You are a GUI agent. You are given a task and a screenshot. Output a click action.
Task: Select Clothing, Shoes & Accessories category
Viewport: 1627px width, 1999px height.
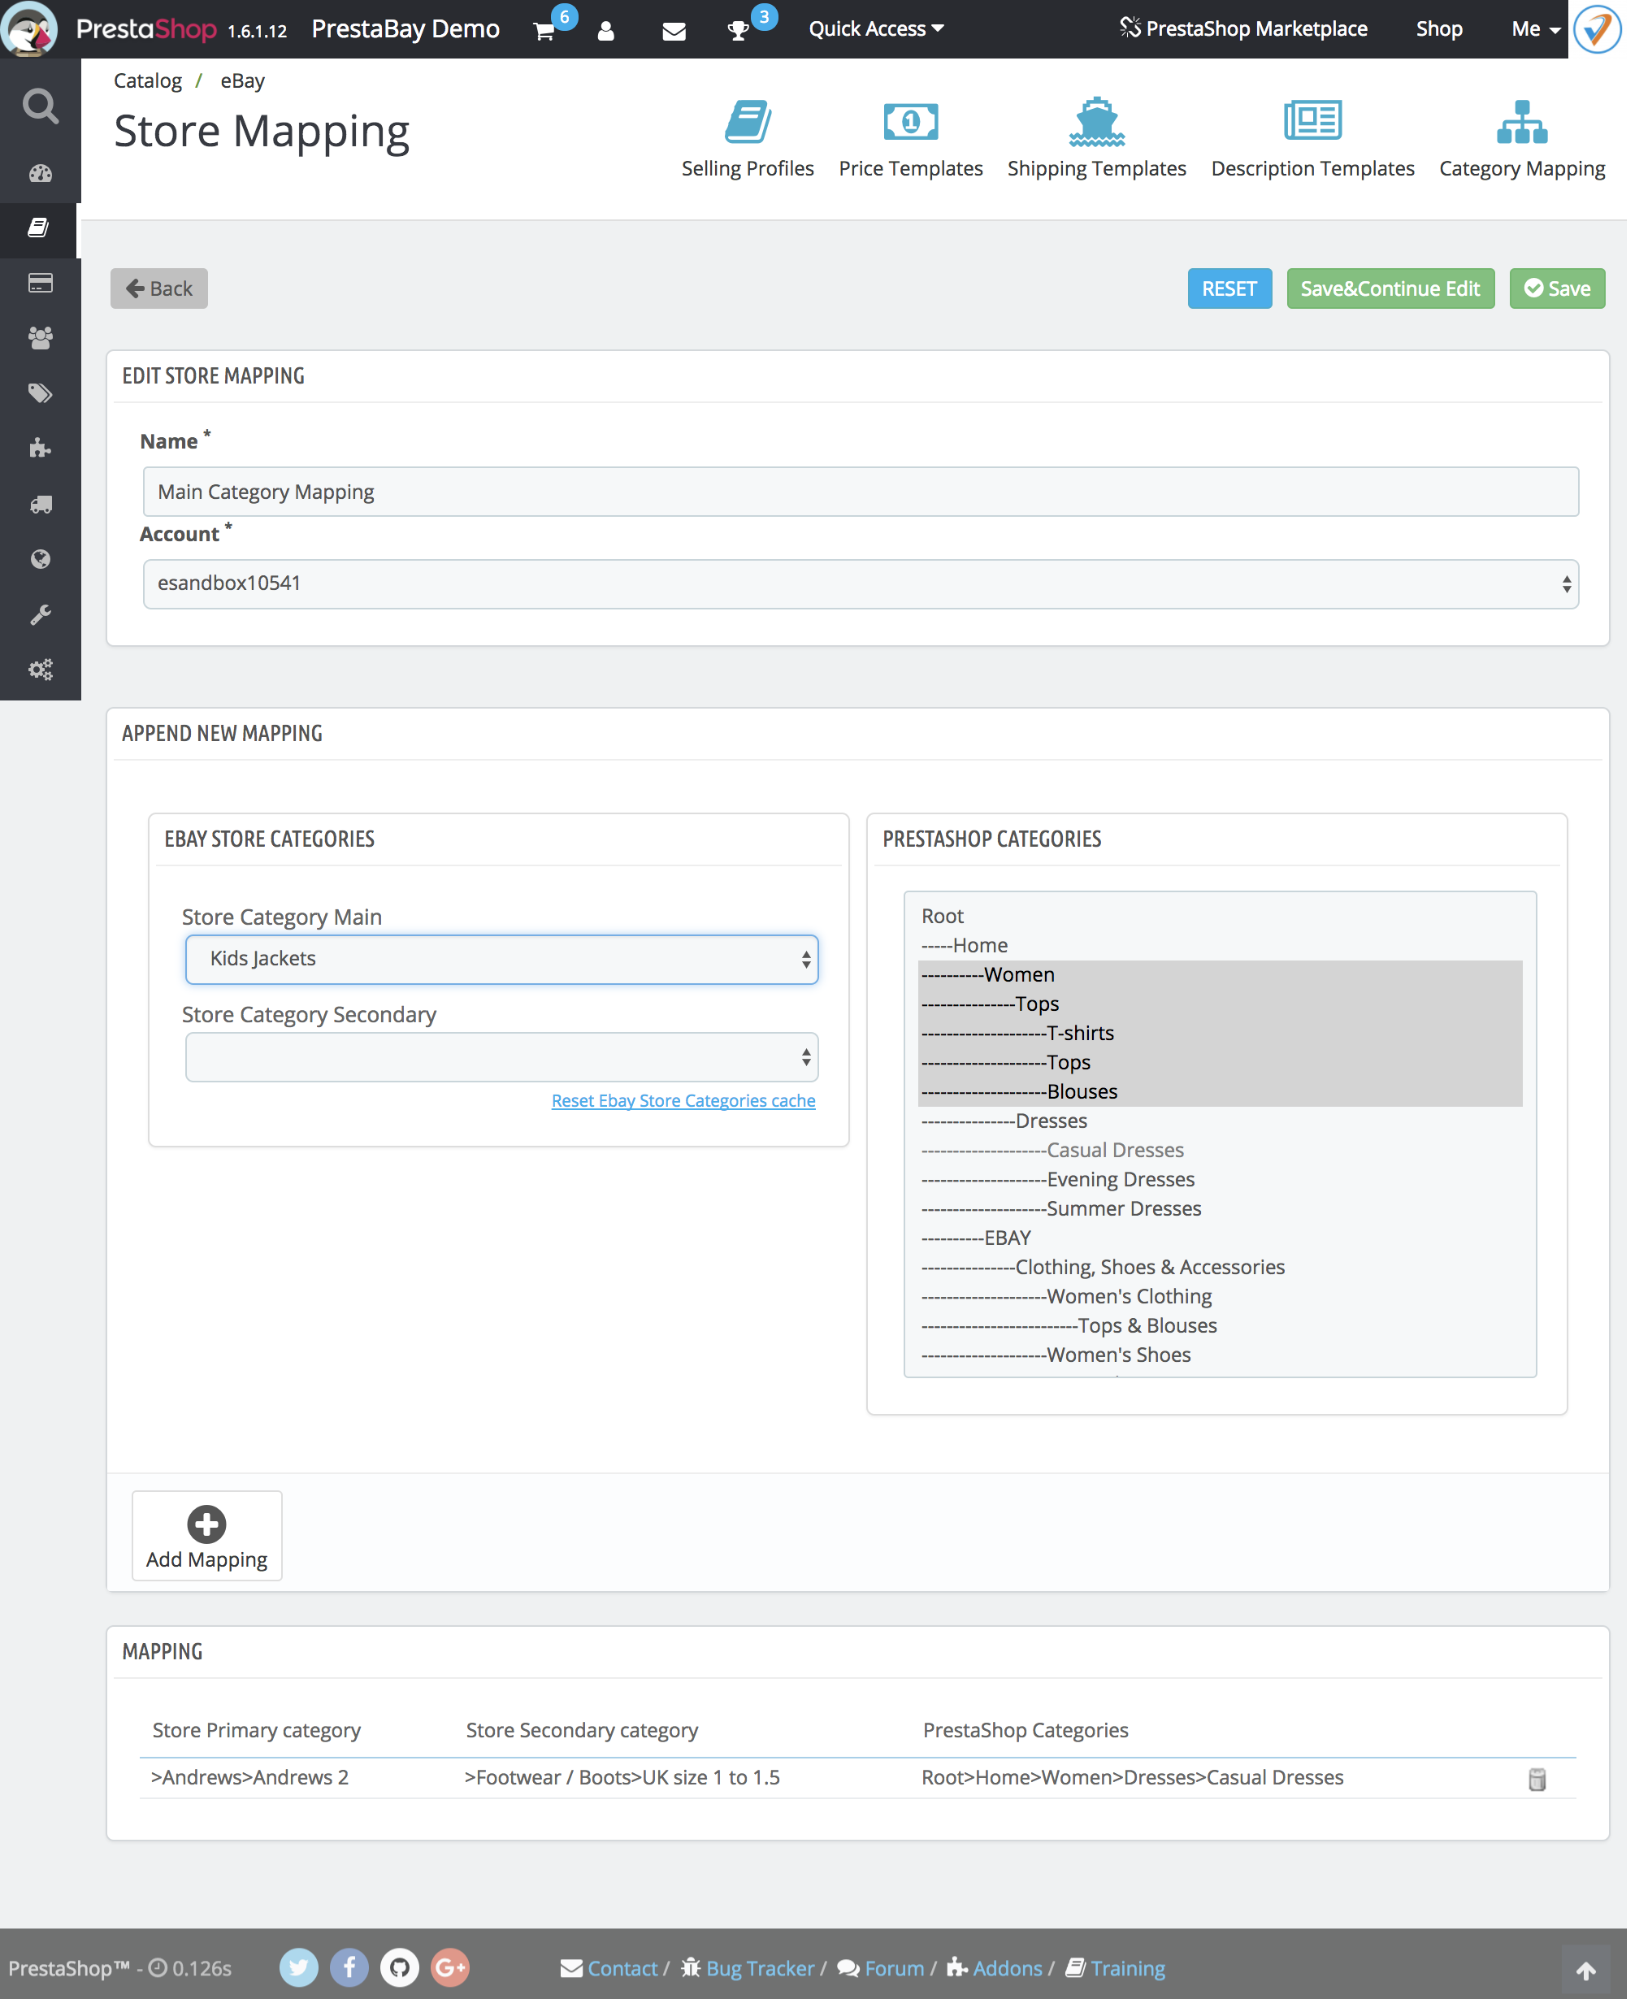point(1220,1267)
